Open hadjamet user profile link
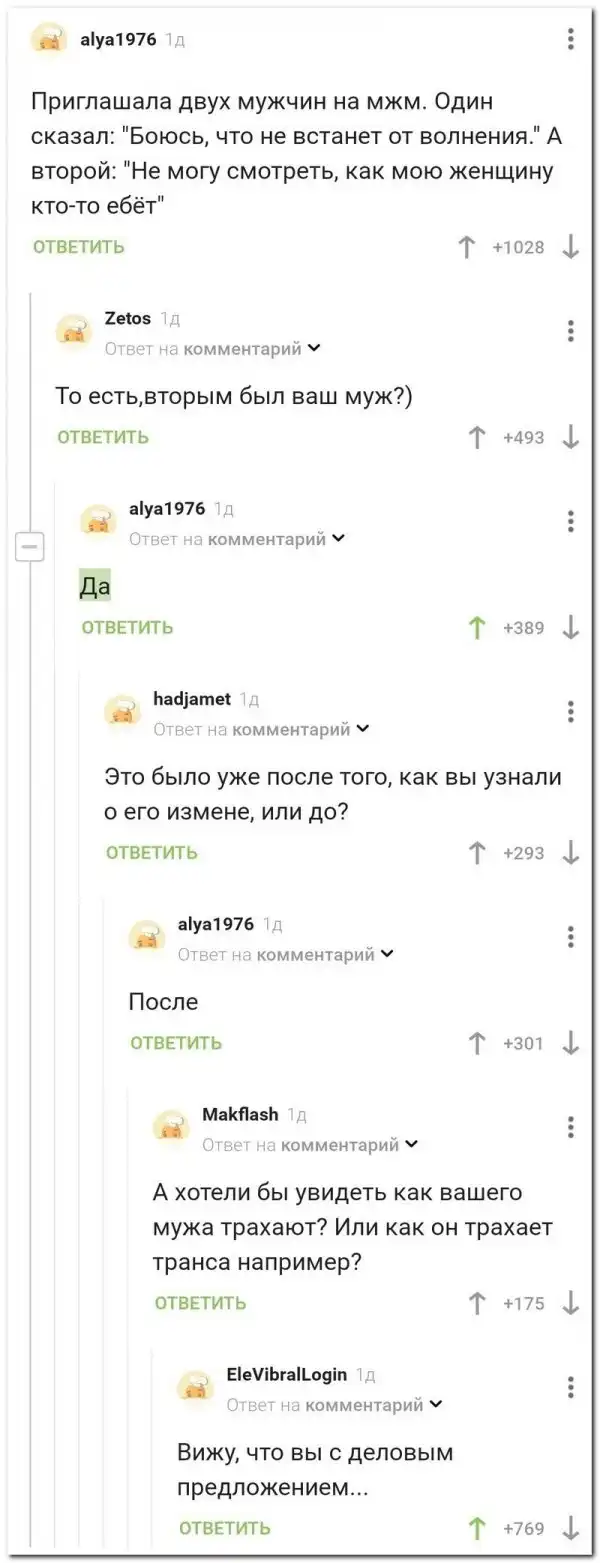This screenshot has width=600, height=1563. click(x=192, y=699)
